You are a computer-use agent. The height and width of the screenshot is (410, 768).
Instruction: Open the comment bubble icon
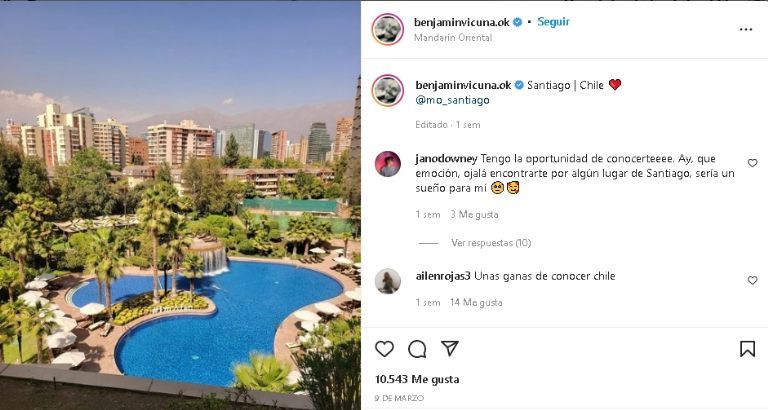(417, 349)
